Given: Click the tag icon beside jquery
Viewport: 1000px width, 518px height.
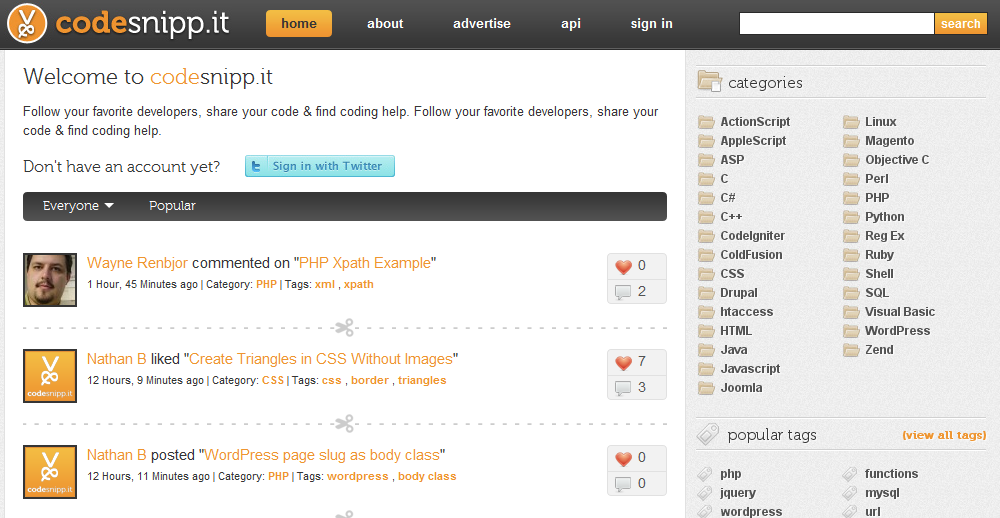Looking at the screenshot, I should click(x=705, y=493).
